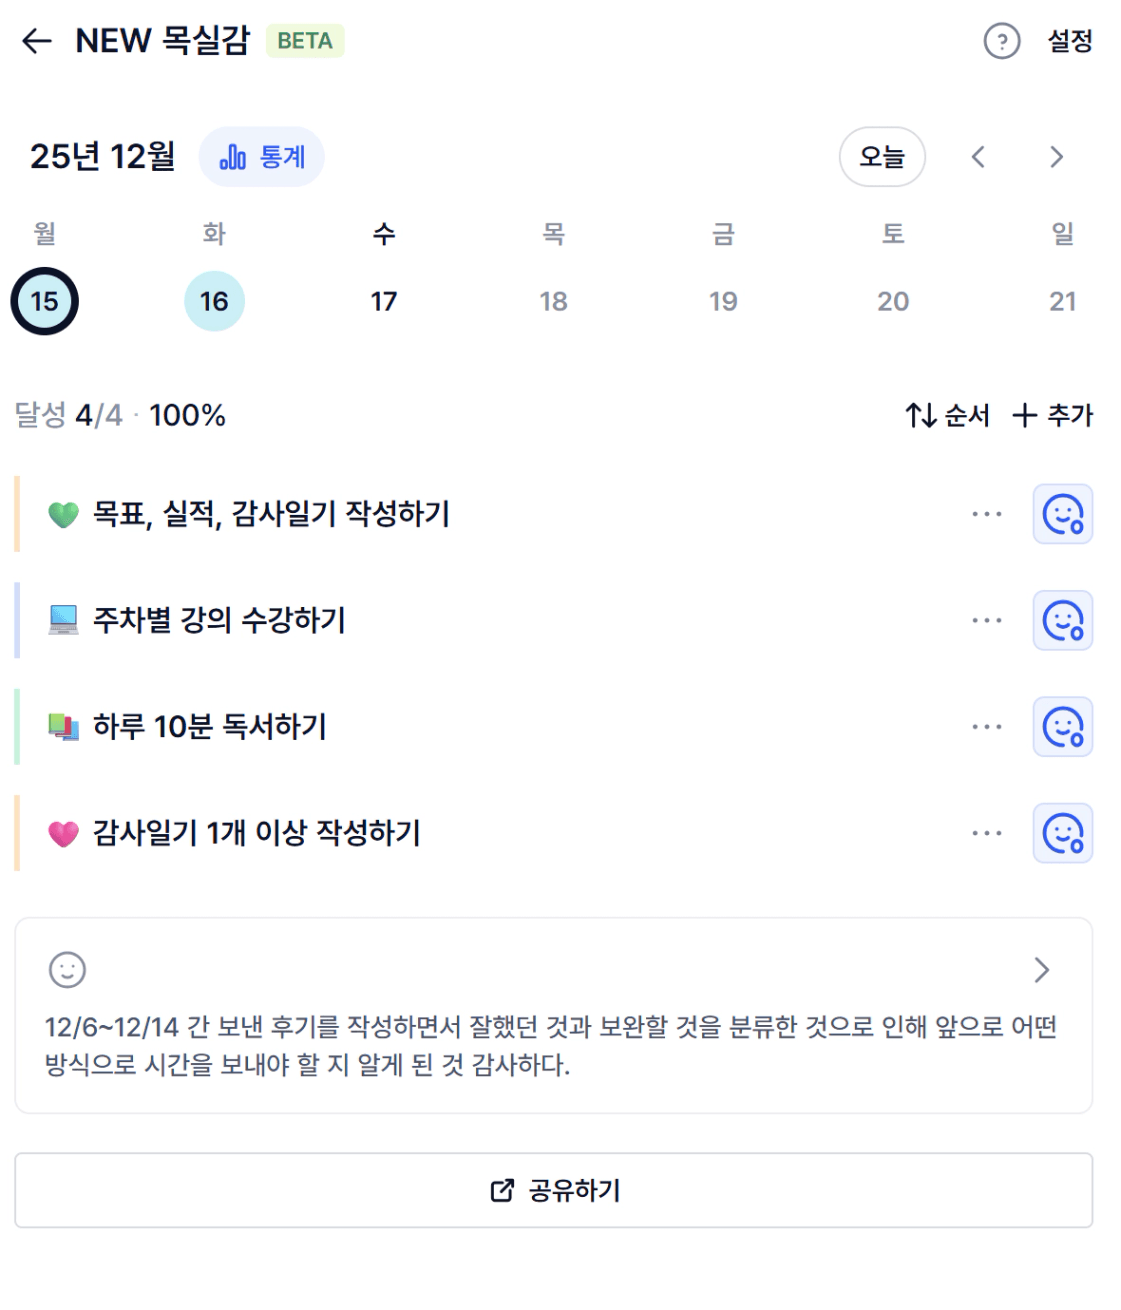Open more options for 목표, 실적, 감사일기 작성하기
Viewport: 1121px width, 1310px height.
click(x=986, y=514)
